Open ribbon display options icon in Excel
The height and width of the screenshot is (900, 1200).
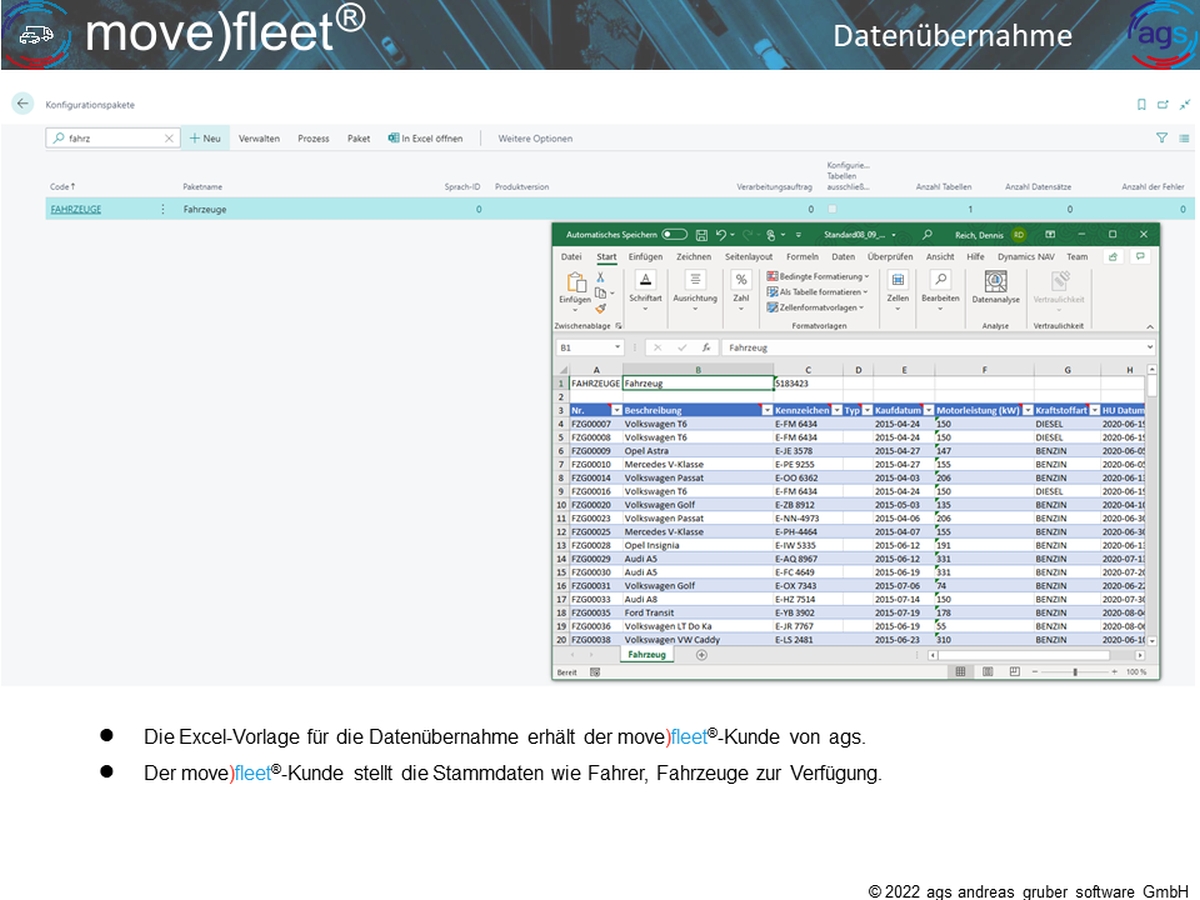pos(1050,235)
